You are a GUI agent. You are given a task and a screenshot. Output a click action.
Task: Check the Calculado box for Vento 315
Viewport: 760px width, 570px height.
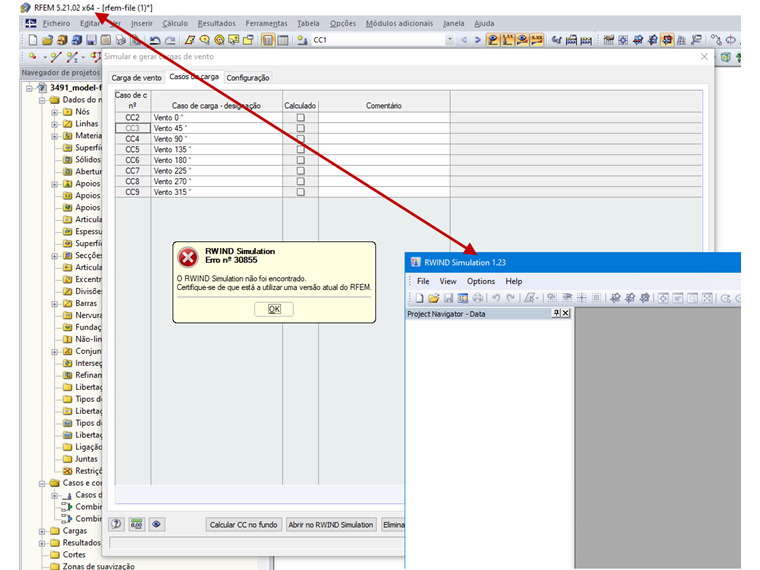coord(301,192)
